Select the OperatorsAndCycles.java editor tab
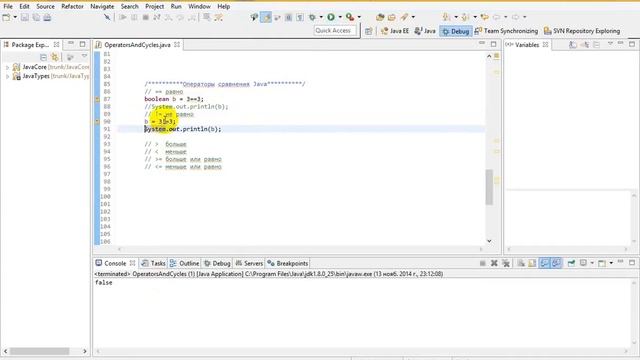 137,45
